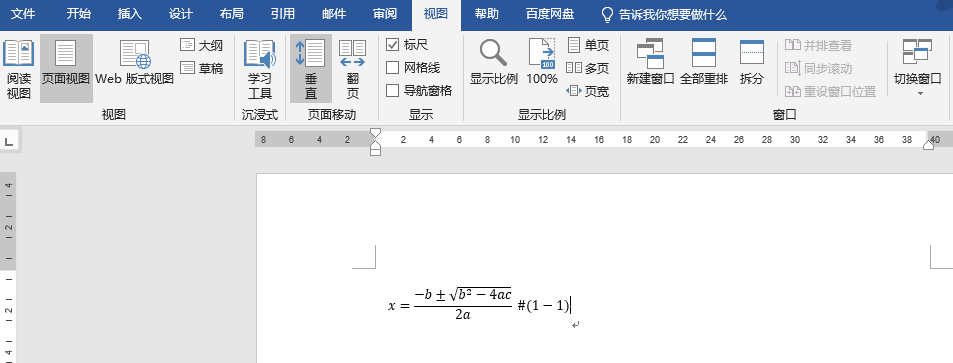This screenshot has width=953, height=363.
Task: Choose 单页 one page zoom
Action: (x=588, y=45)
